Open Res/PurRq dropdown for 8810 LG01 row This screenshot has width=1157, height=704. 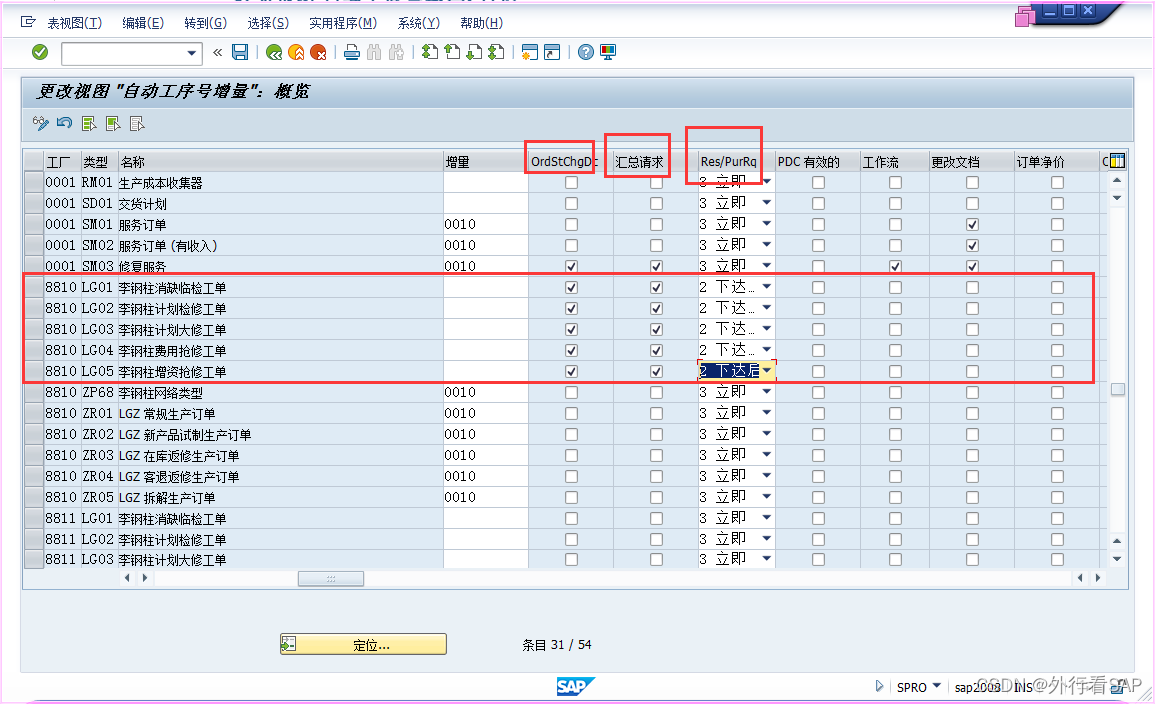click(x=767, y=286)
